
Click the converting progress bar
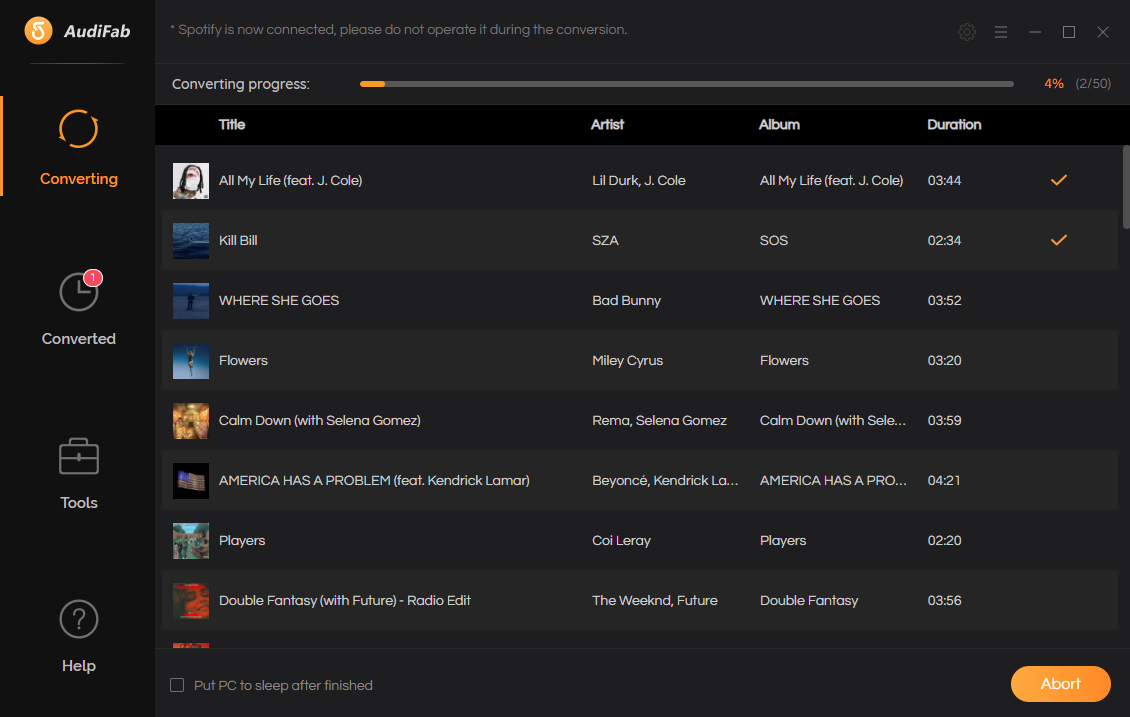pyautogui.click(x=687, y=84)
